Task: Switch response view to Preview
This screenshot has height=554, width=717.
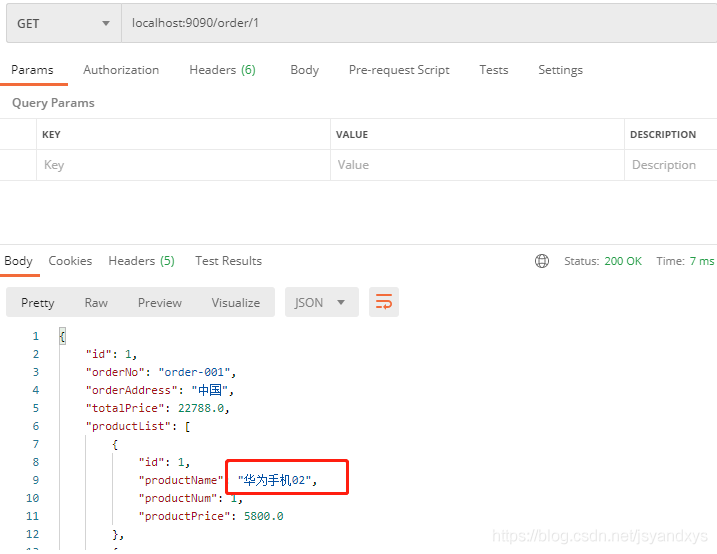Action: tap(160, 303)
